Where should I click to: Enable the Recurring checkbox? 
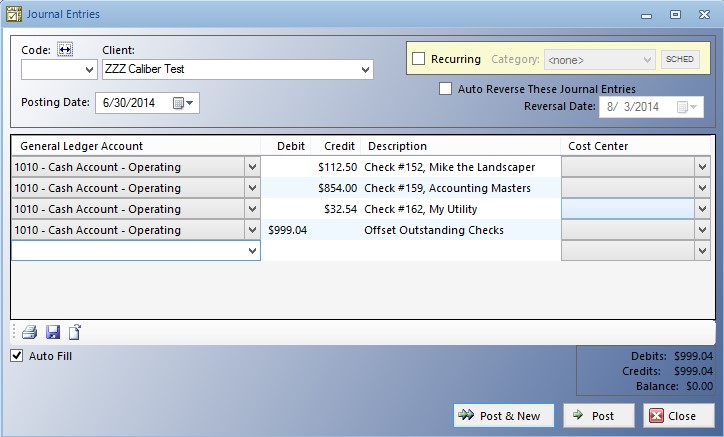(419, 59)
